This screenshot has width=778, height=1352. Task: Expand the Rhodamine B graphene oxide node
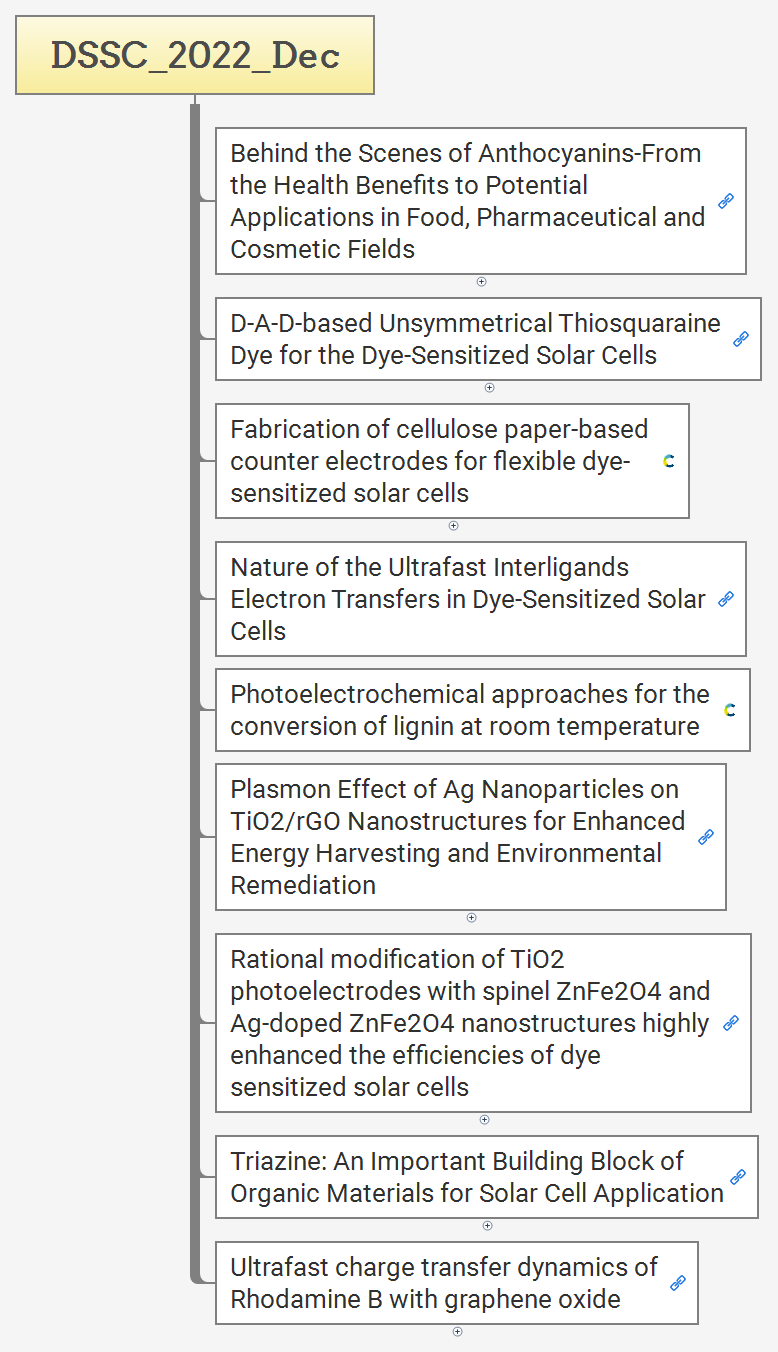(457, 1332)
